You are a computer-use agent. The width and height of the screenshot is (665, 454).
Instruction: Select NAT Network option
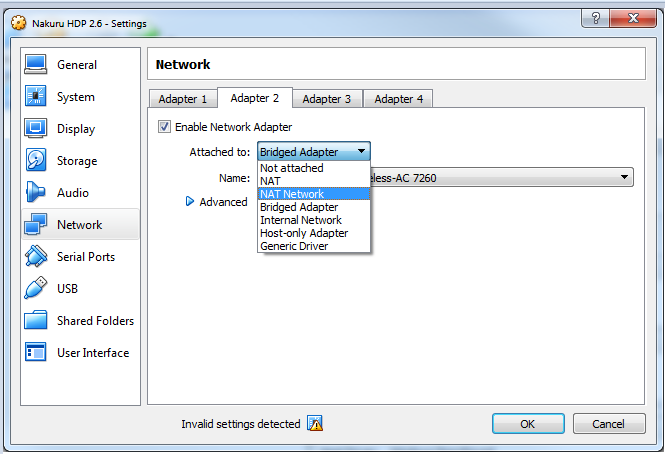[x=314, y=194]
